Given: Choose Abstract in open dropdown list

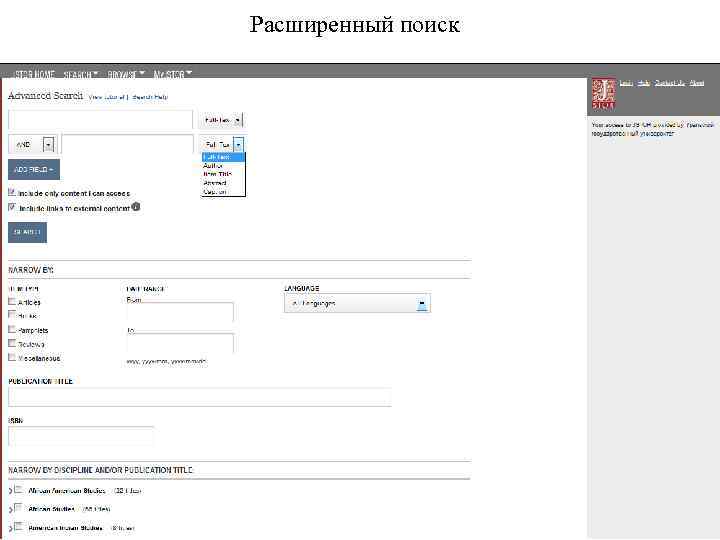Looking at the screenshot, I should pos(224,183).
